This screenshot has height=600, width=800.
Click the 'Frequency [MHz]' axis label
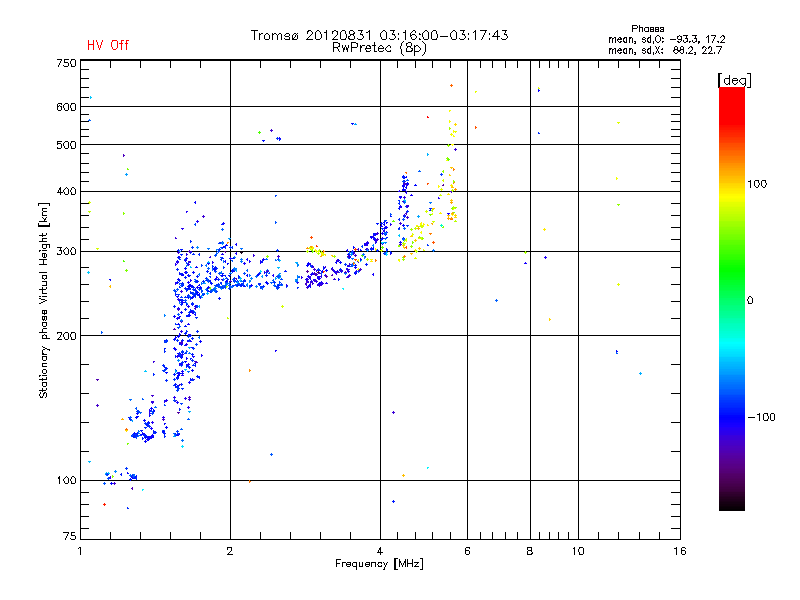pyautogui.click(x=379, y=564)
